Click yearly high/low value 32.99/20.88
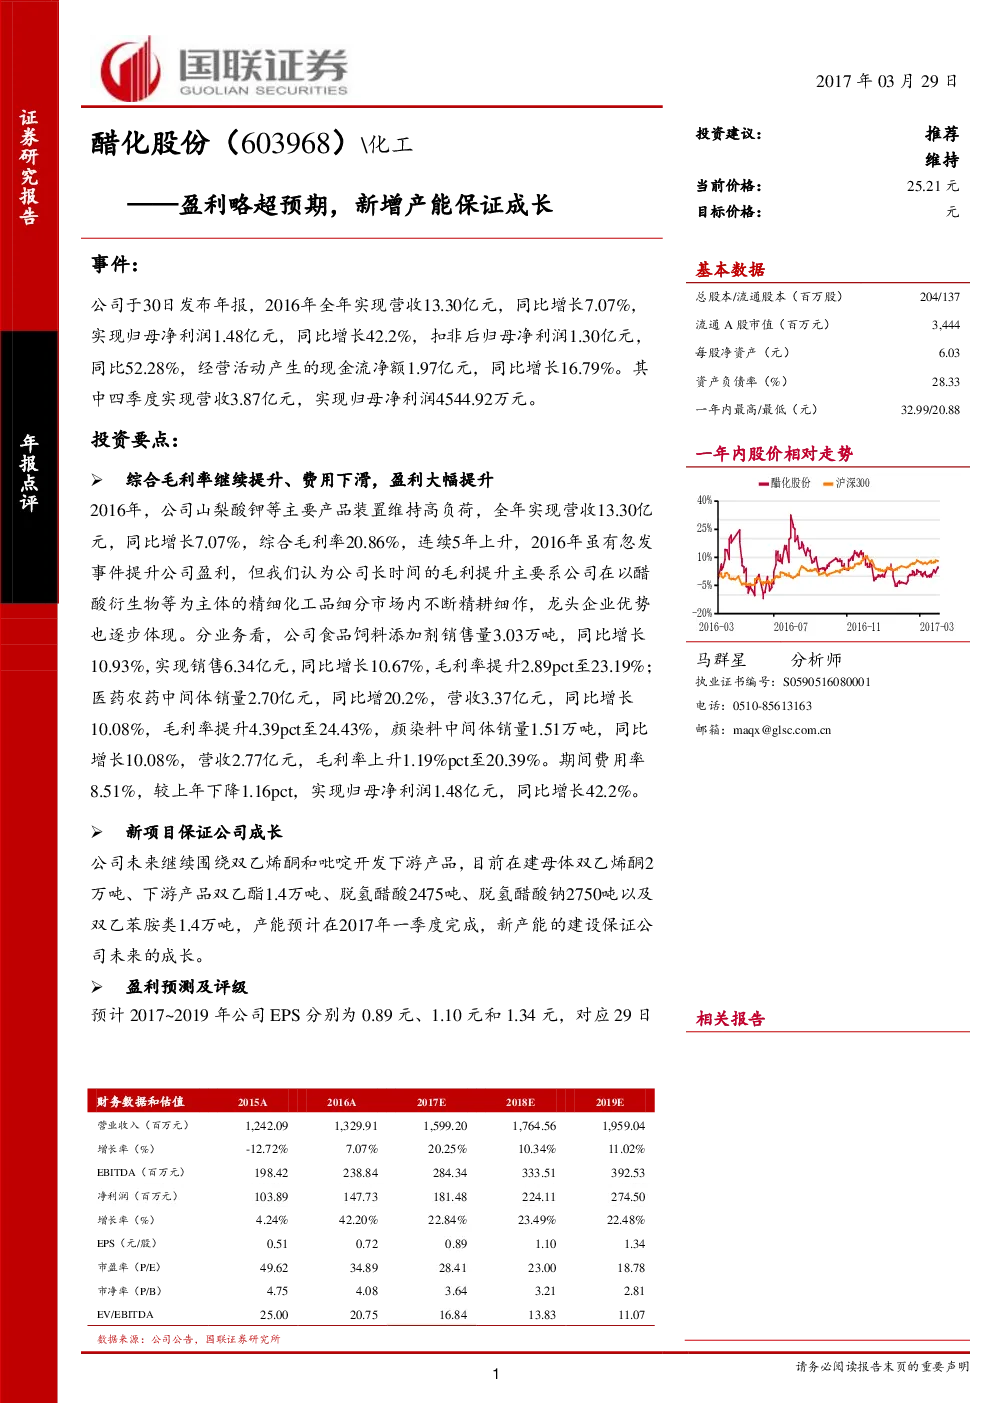 930,410
